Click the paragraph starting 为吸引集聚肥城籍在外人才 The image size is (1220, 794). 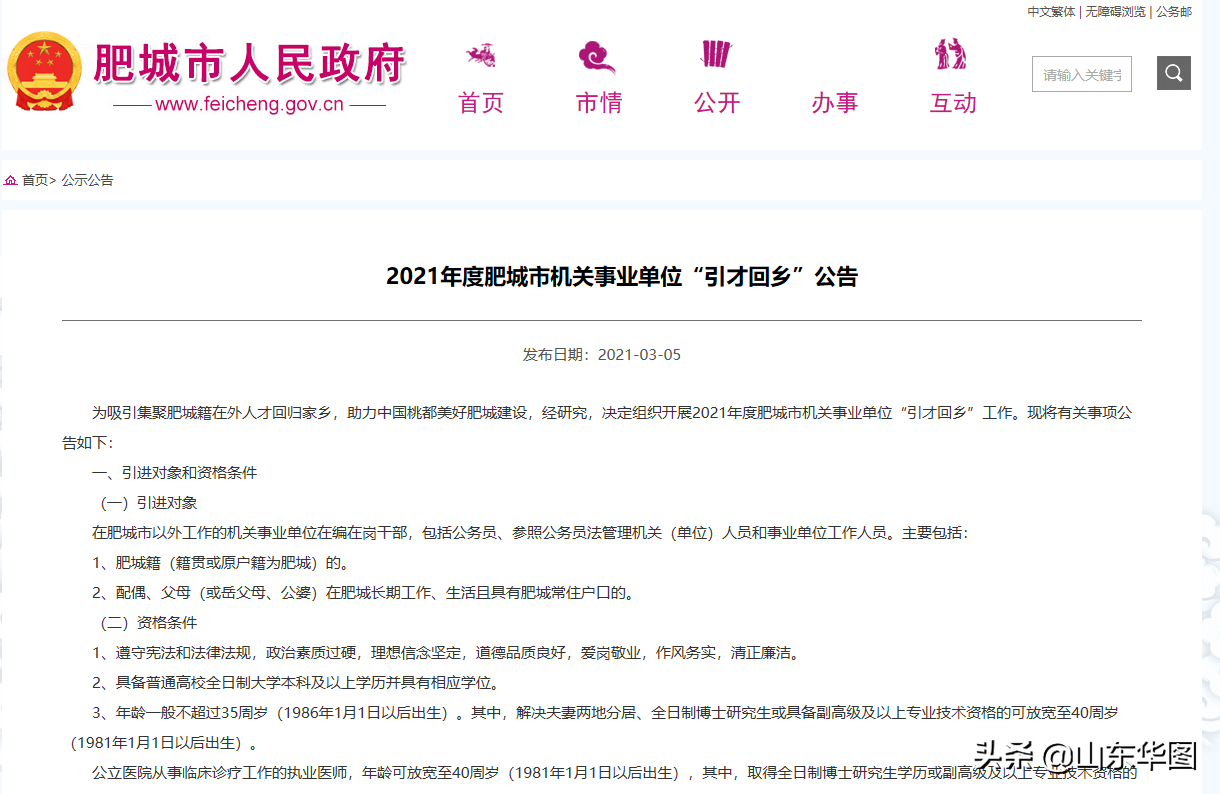pyautogui.click(x=597, y=427)
